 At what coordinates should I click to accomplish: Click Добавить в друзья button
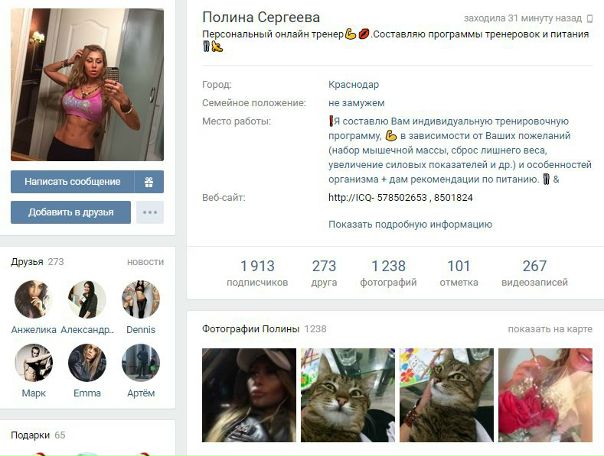(71, 212)
